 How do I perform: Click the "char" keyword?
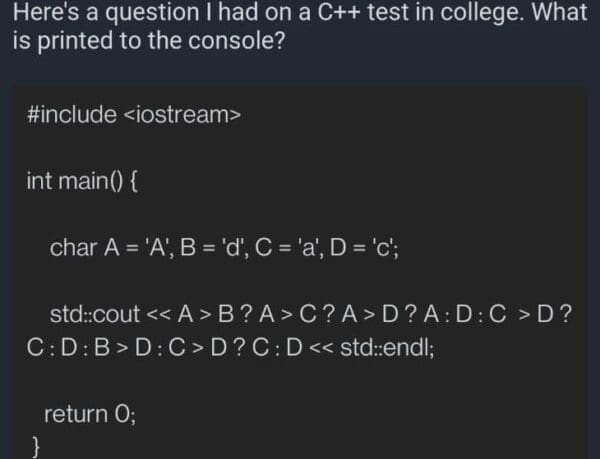(73, 247)
